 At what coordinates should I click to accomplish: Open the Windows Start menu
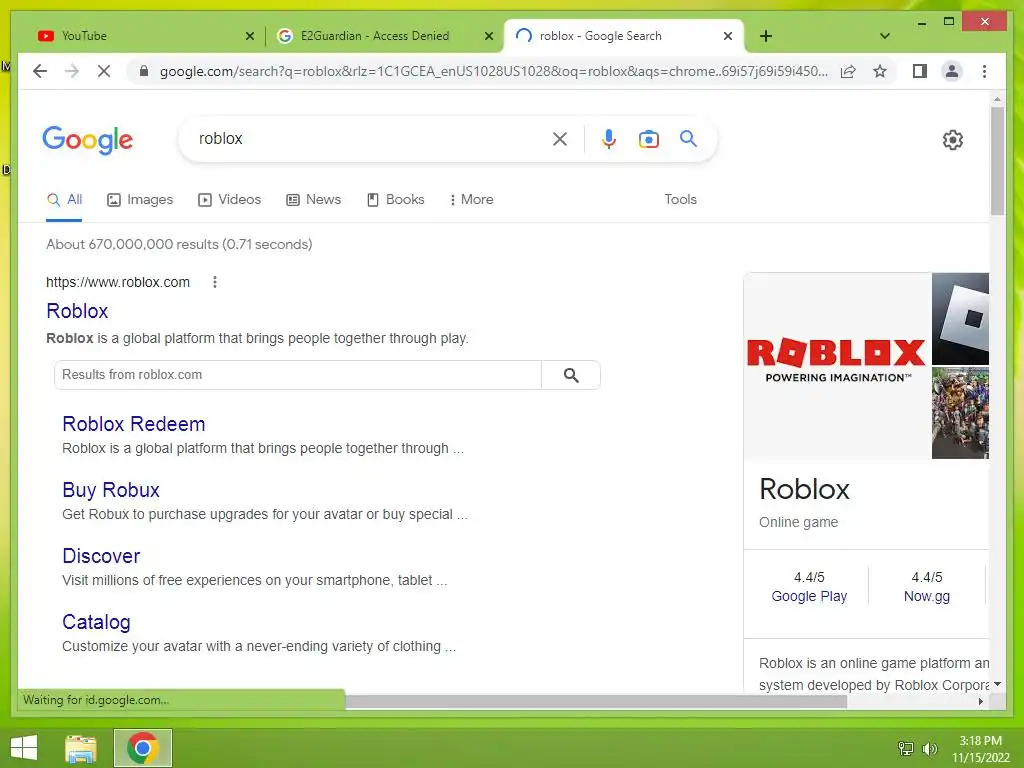(24, 748)
